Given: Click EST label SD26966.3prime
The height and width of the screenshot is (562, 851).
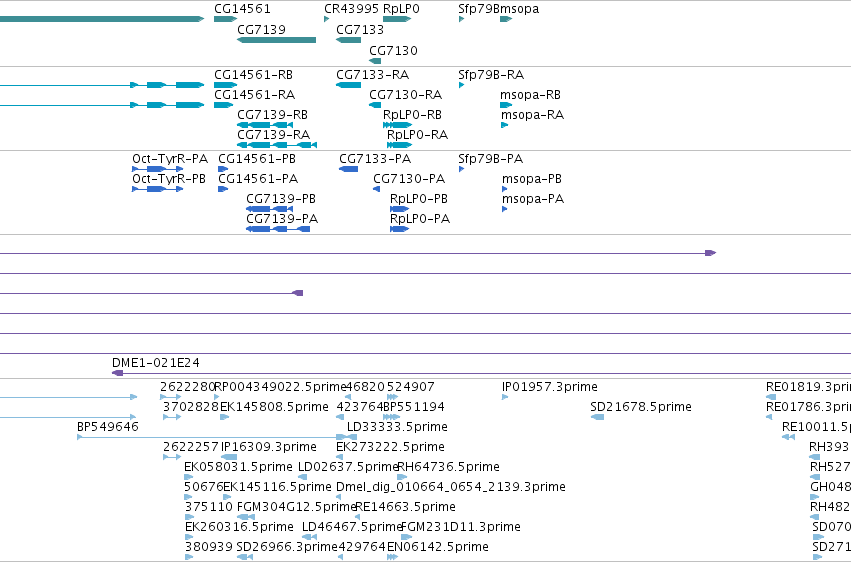Looking at the screenshot, I should point(287,547).
